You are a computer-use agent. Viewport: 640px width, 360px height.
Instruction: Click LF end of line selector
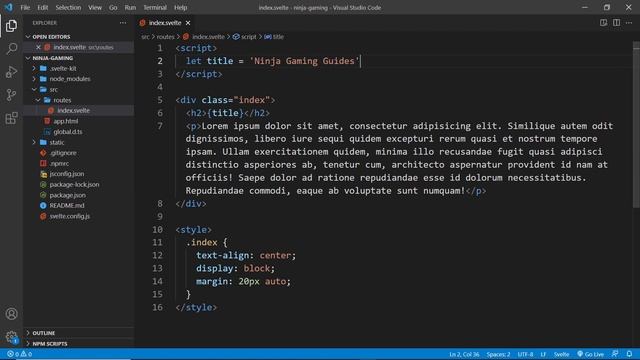(x=543, y=354)
